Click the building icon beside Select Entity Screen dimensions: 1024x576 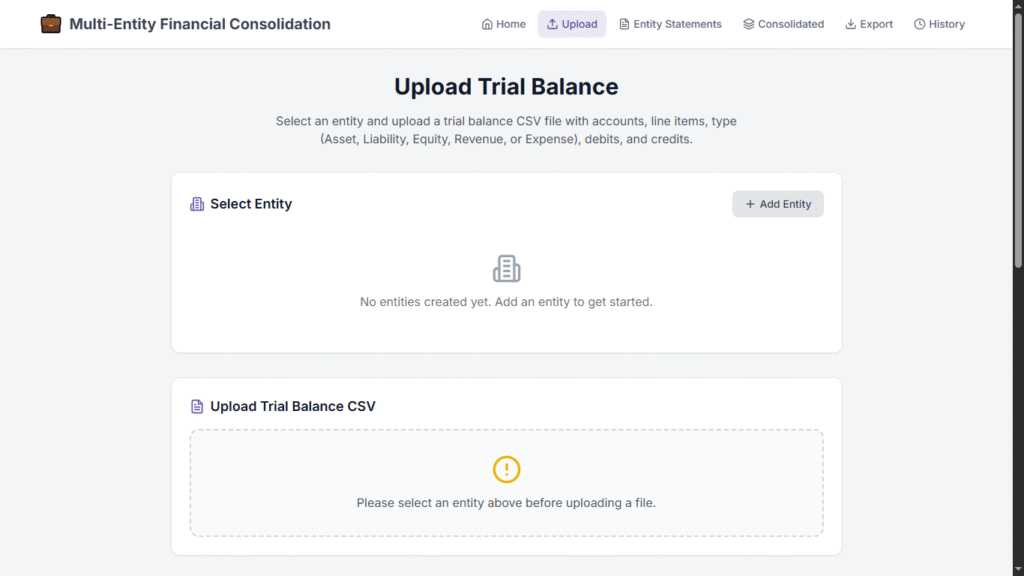(197, 204)
